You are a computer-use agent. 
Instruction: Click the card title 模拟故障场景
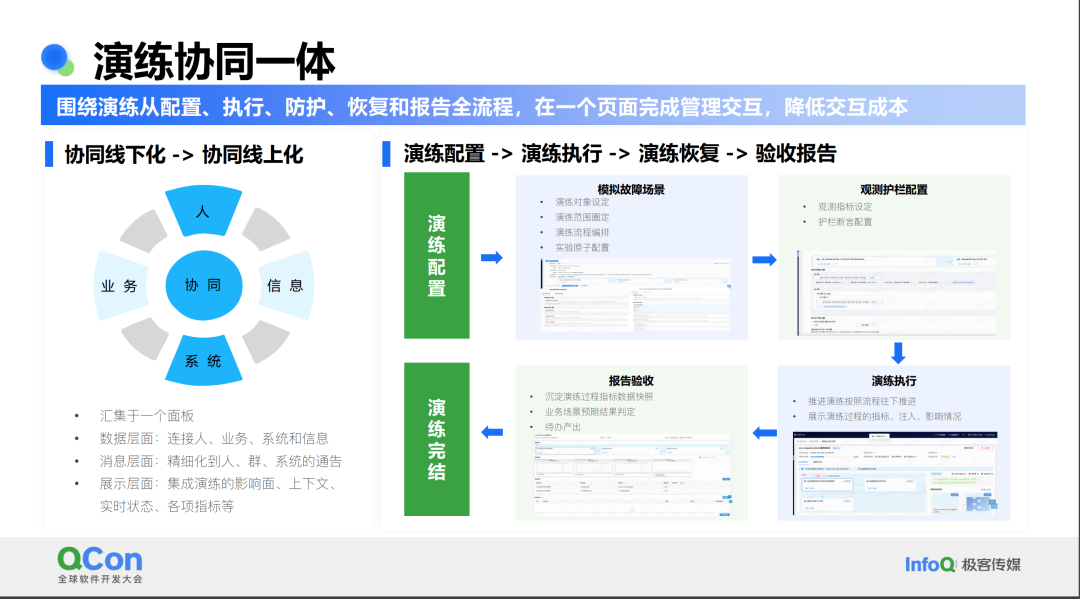point(631,189)
